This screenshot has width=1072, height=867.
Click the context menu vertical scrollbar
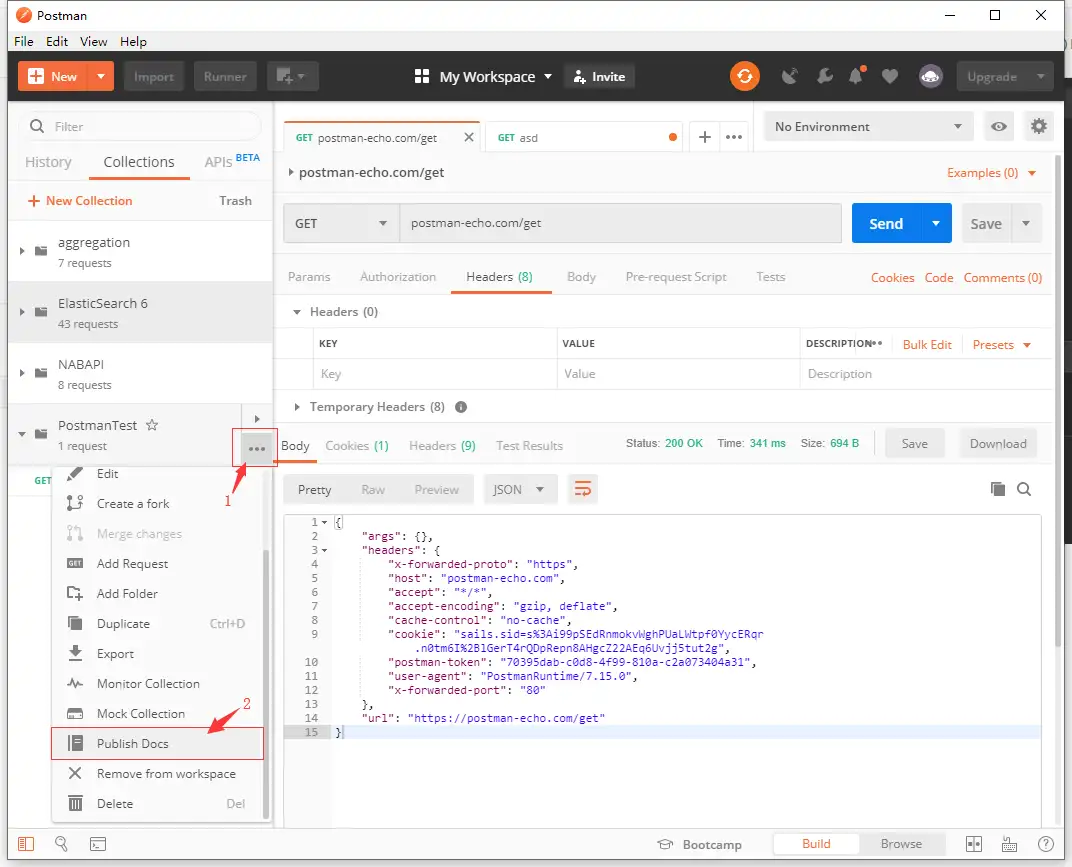(265, 680)
